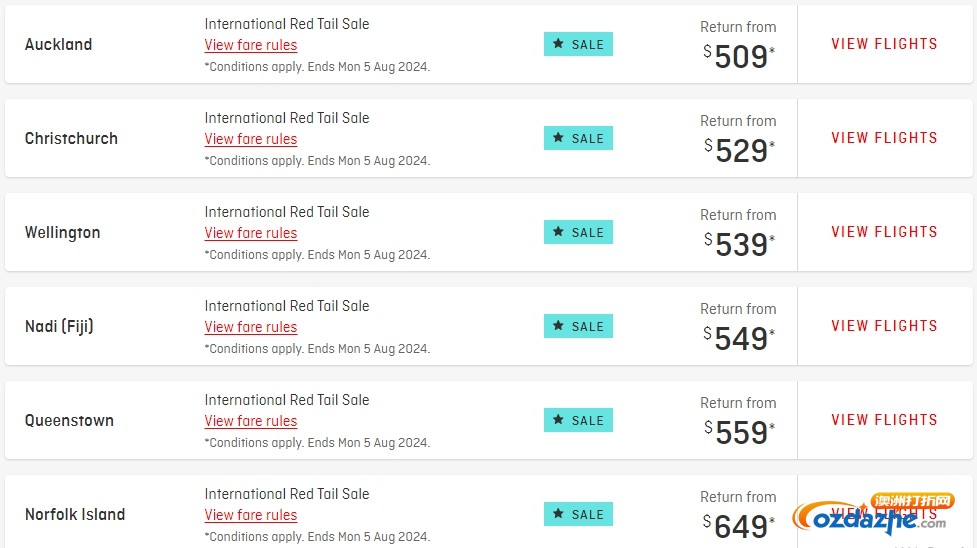Image resolution: width=977 pixels, height=548 pixels.
Task: Open Nadi (Fiji) View fare rules link
Action: 250,327
